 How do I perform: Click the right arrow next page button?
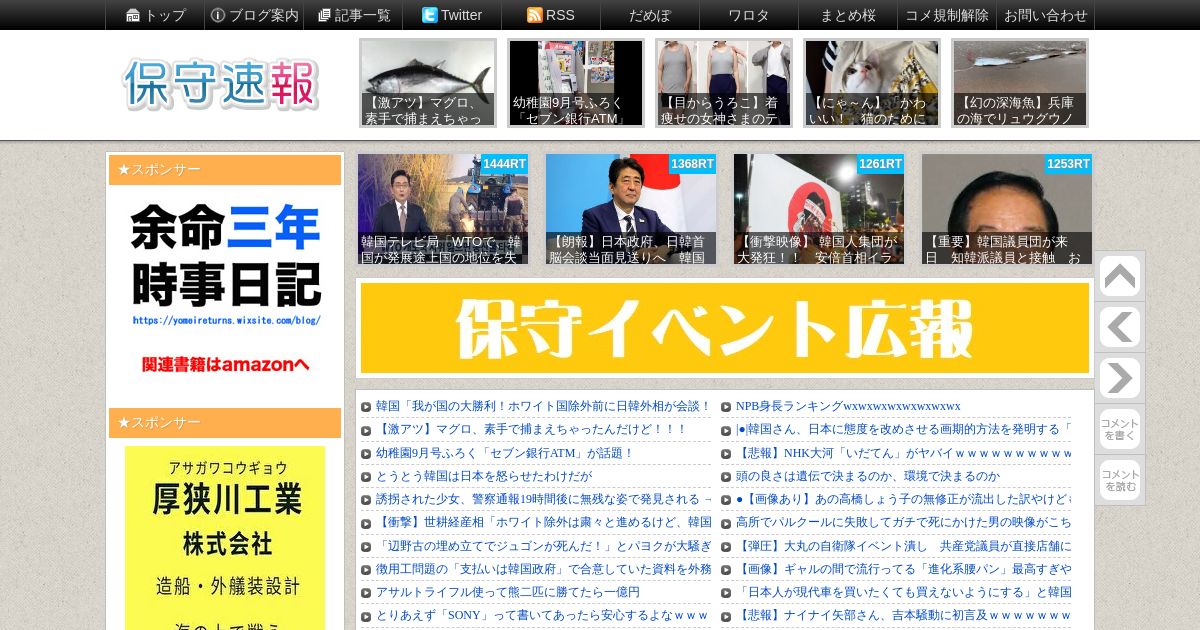tap(1120, 378)
